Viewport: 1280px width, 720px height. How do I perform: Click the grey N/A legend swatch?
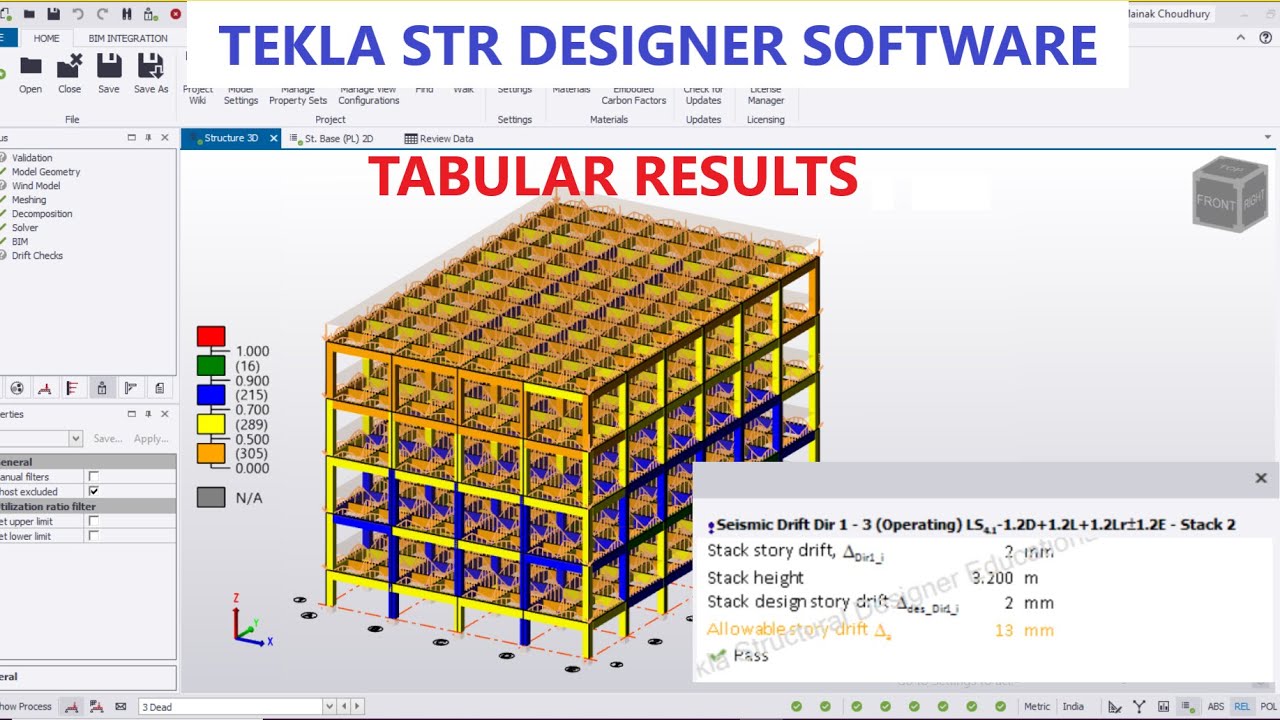pos(211,497)
